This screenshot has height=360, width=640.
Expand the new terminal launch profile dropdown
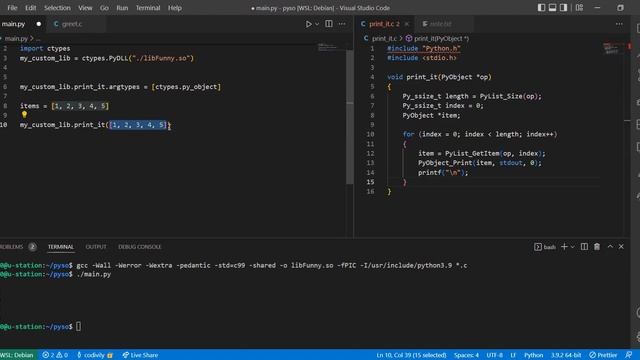pos(572,247)
